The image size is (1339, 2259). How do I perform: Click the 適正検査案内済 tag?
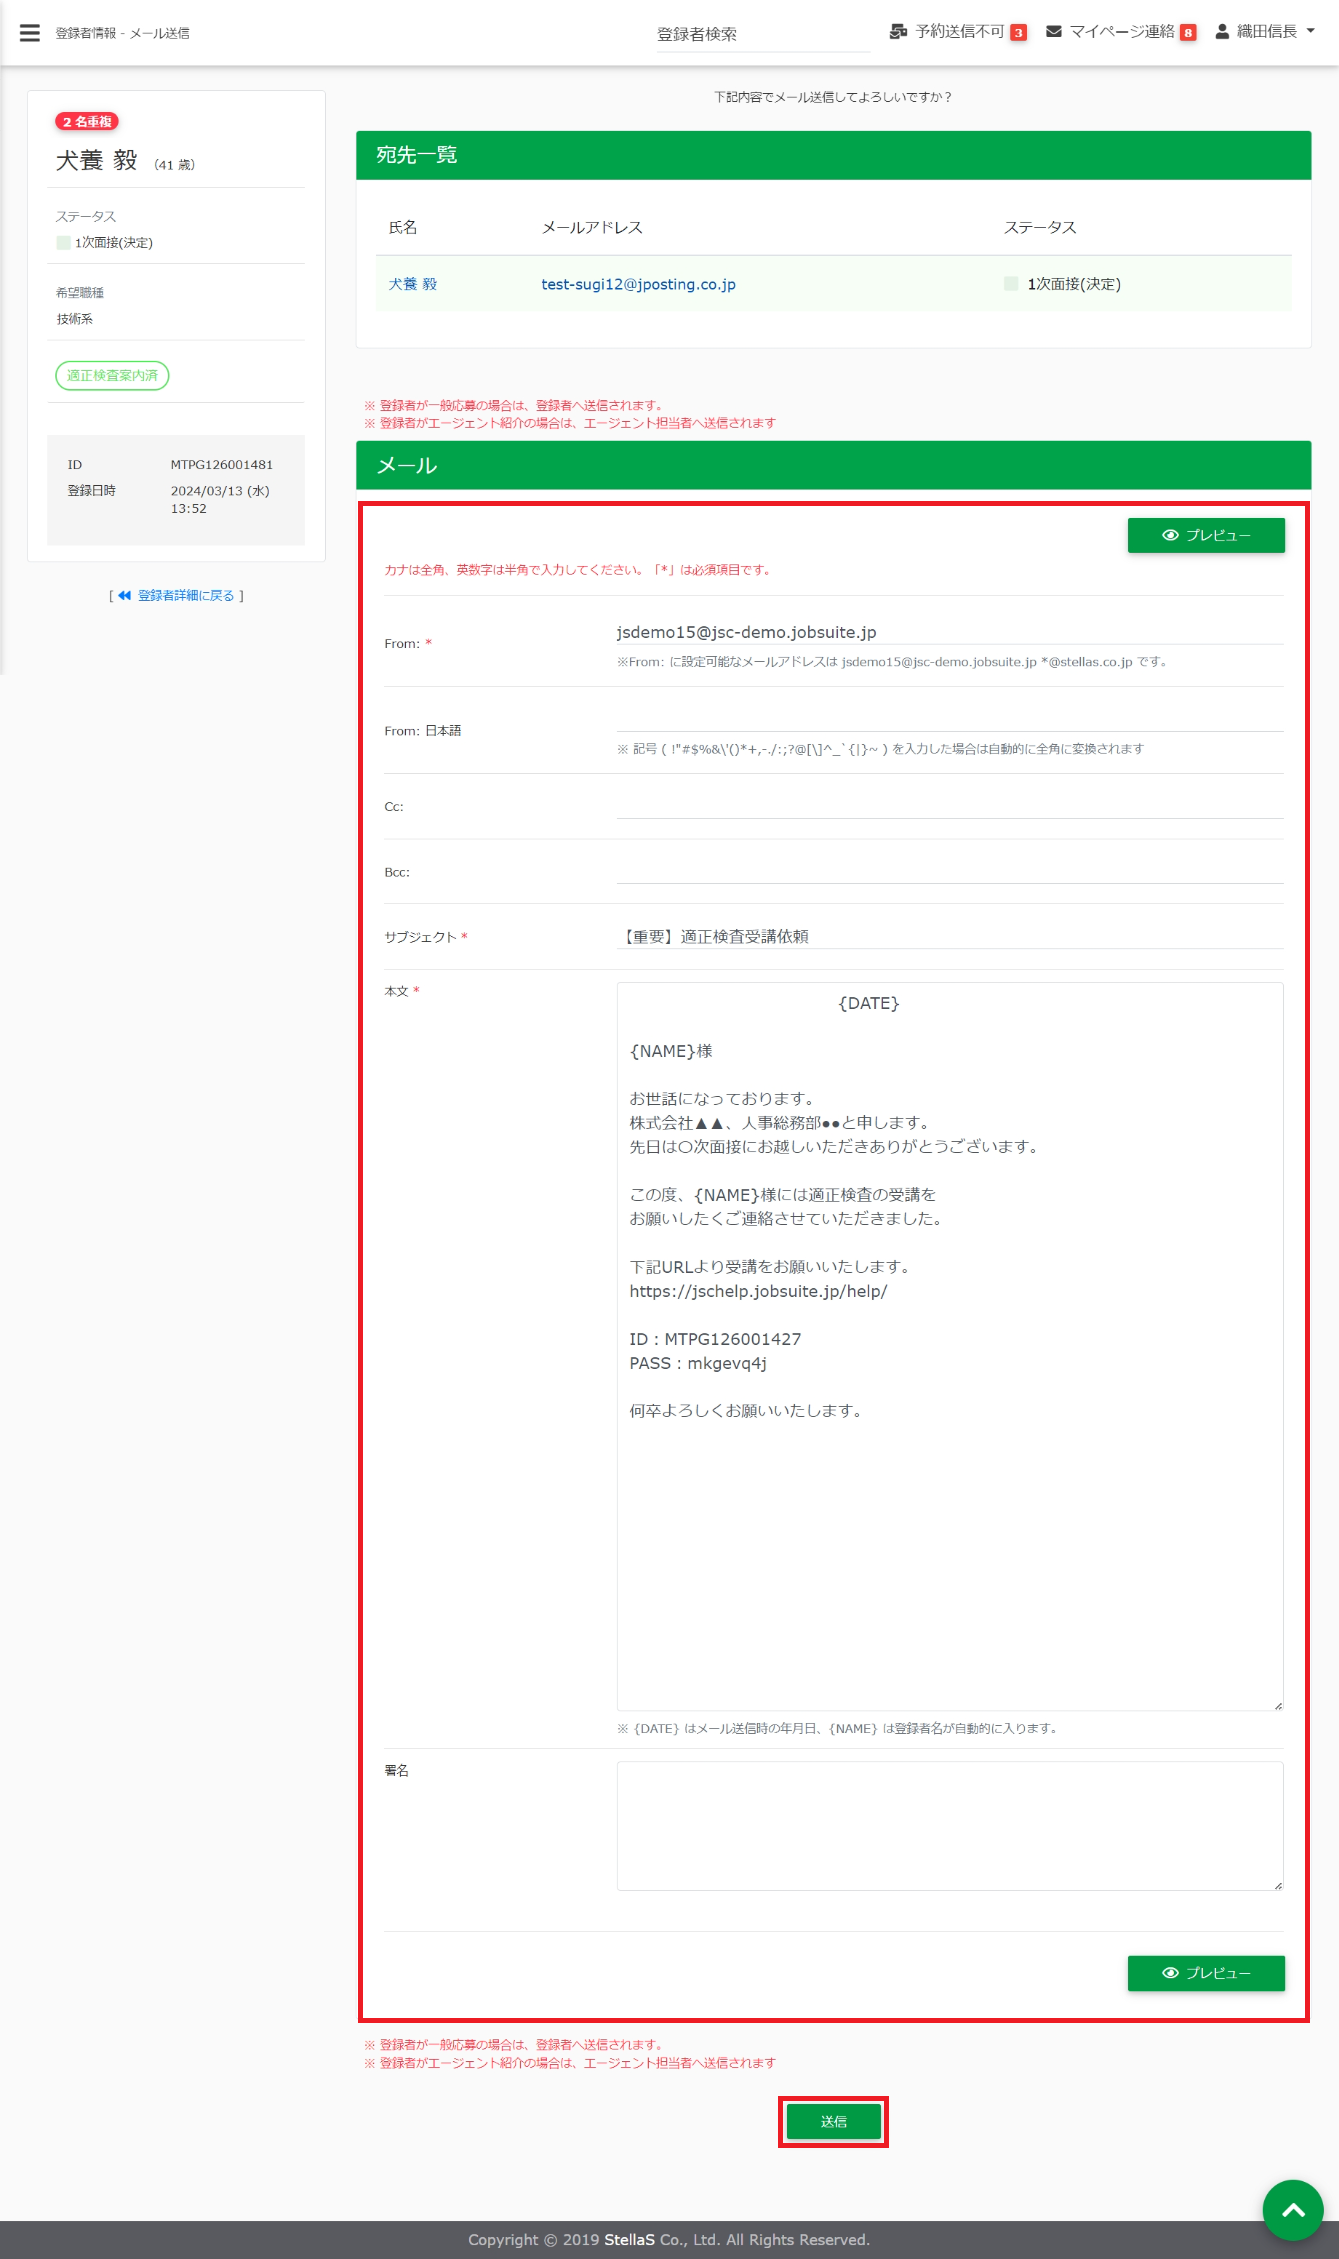pos(112,376)
